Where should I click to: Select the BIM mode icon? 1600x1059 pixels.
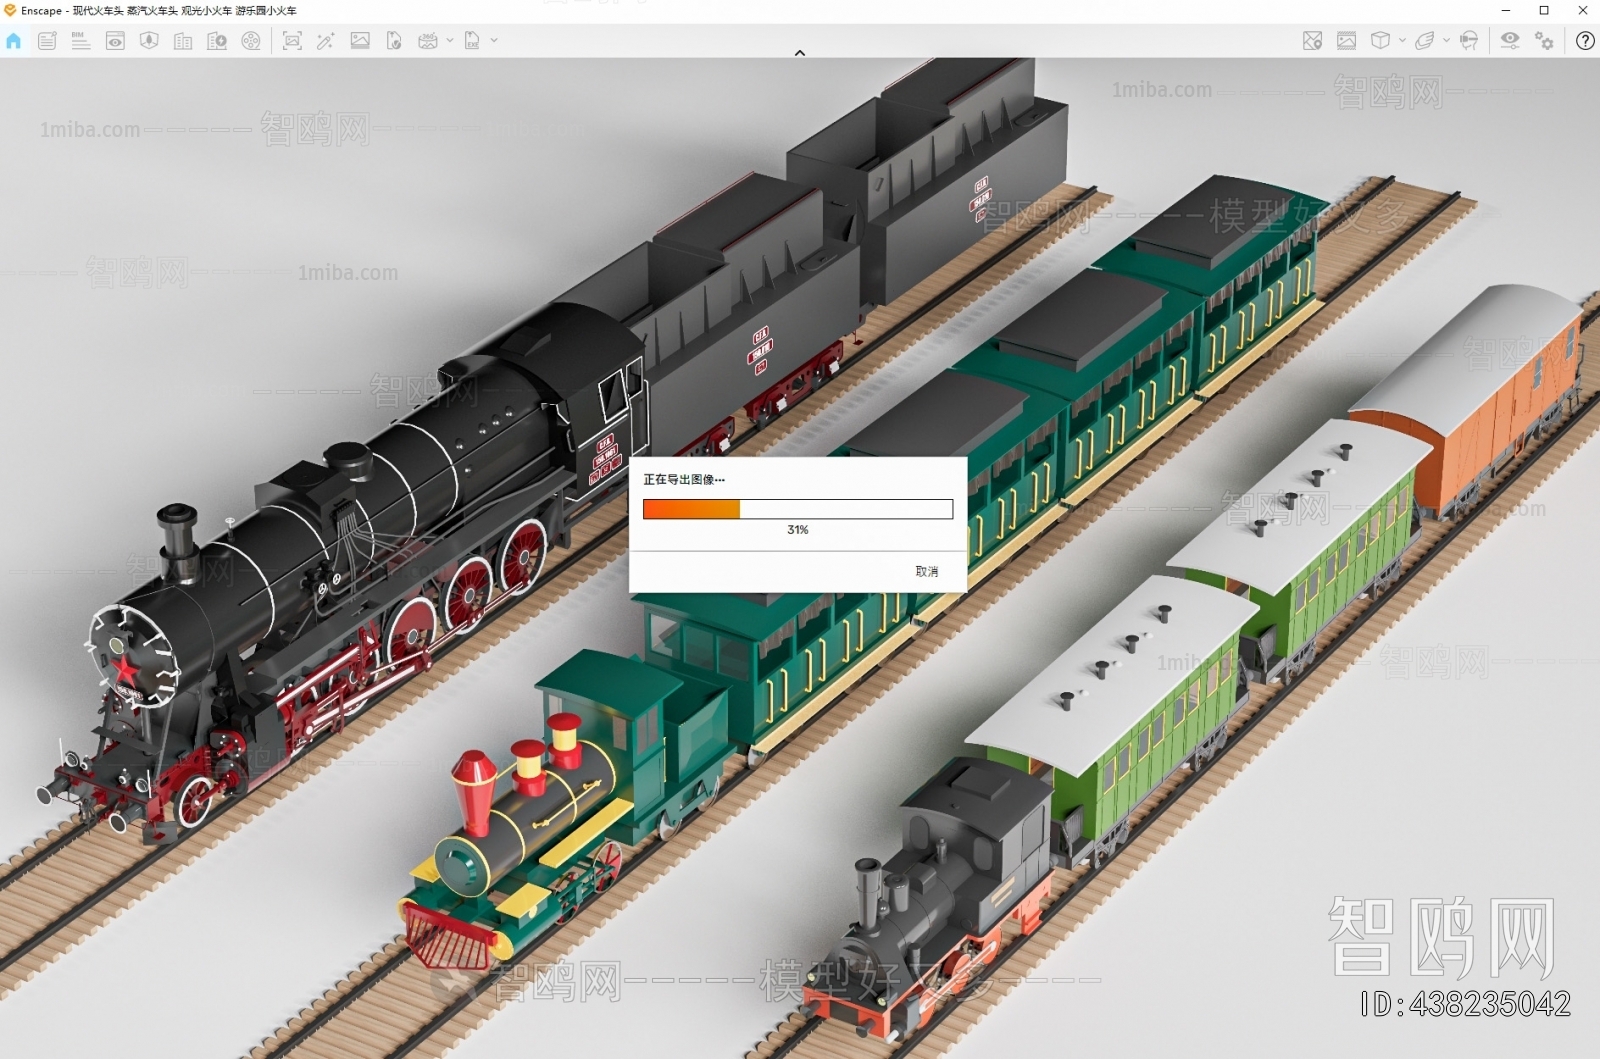[x=80, y=41]
